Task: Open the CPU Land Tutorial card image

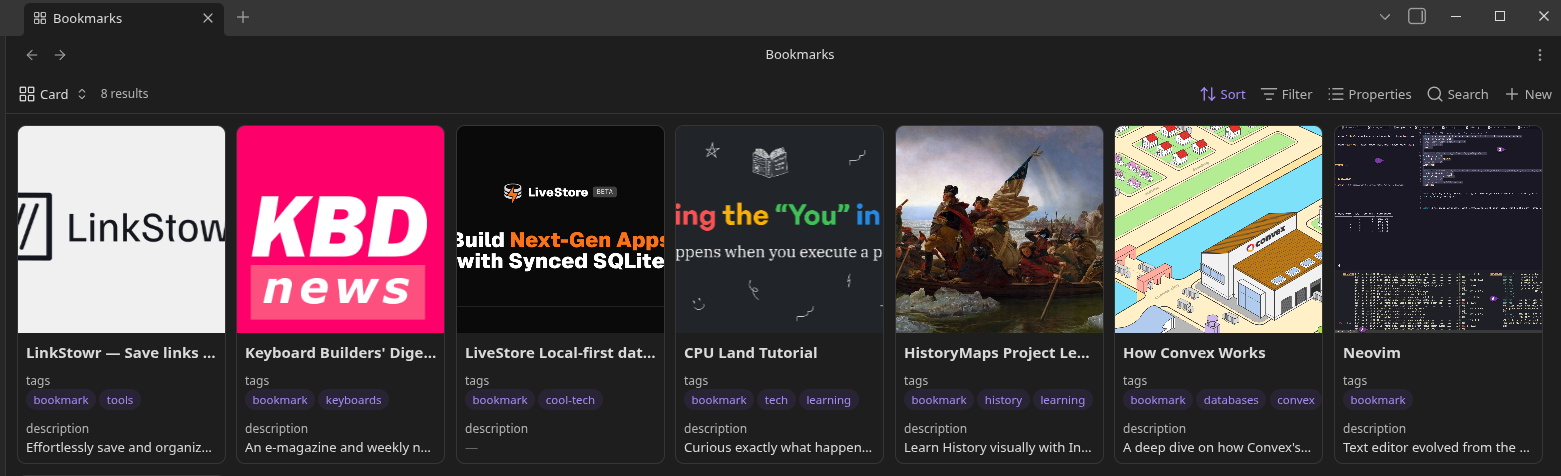Action: [x=779, y=229]
